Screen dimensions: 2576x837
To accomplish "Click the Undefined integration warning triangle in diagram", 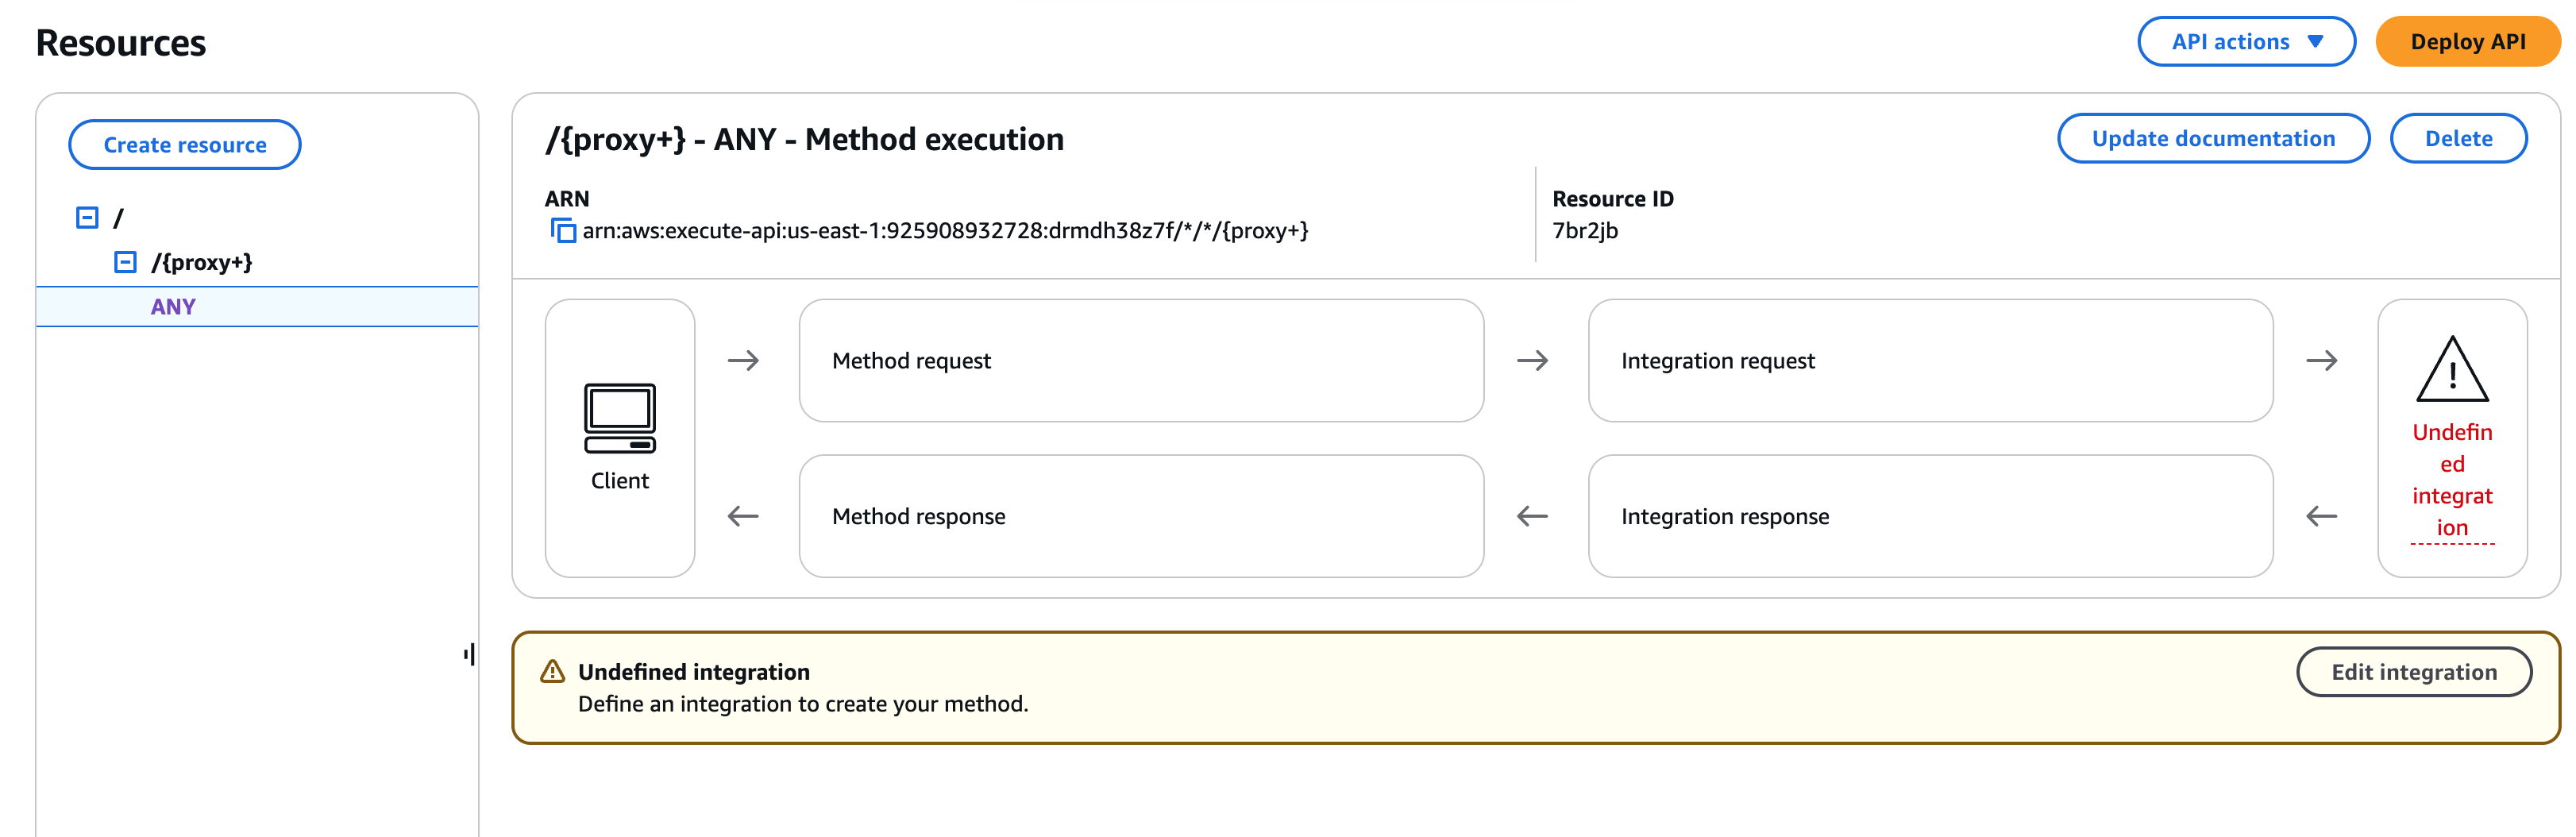I will point(2451,369).
